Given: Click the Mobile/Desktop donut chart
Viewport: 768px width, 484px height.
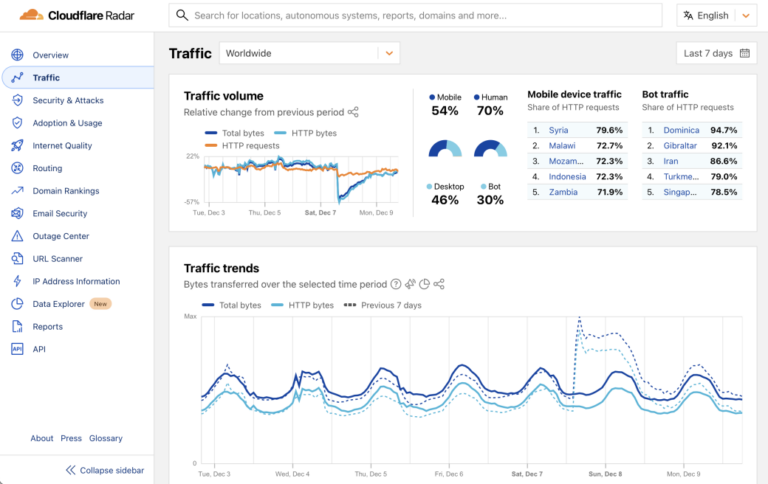Looking at the screenshot, I should pos(445,148).
